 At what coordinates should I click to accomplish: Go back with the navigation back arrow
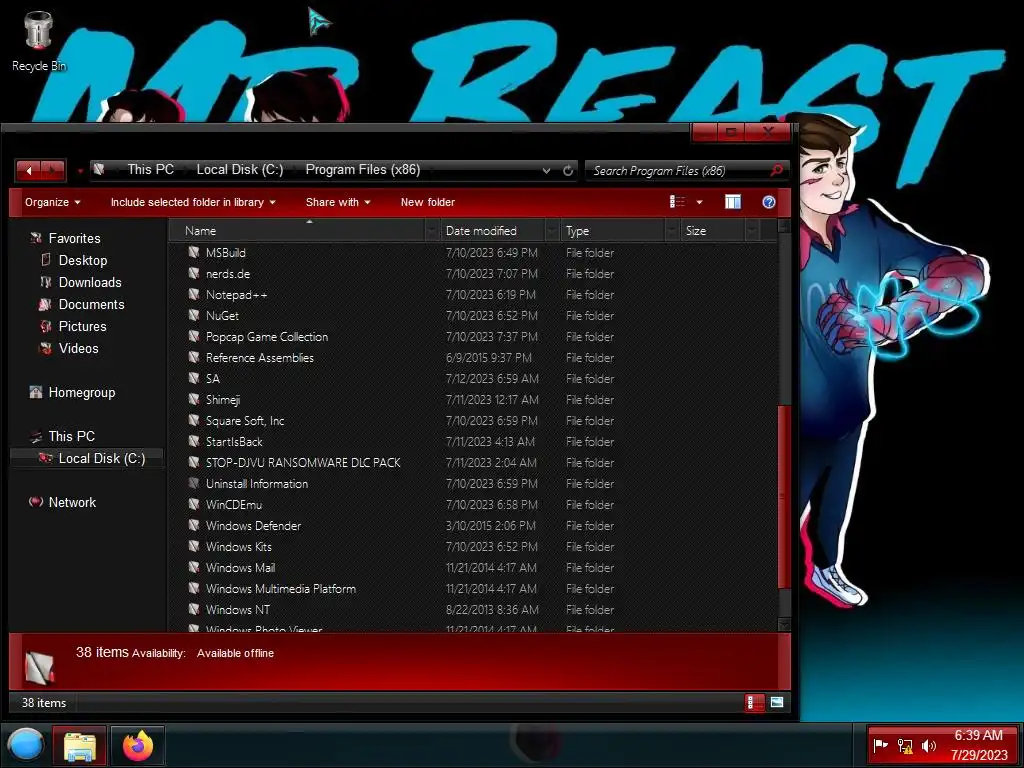[29, 171]
